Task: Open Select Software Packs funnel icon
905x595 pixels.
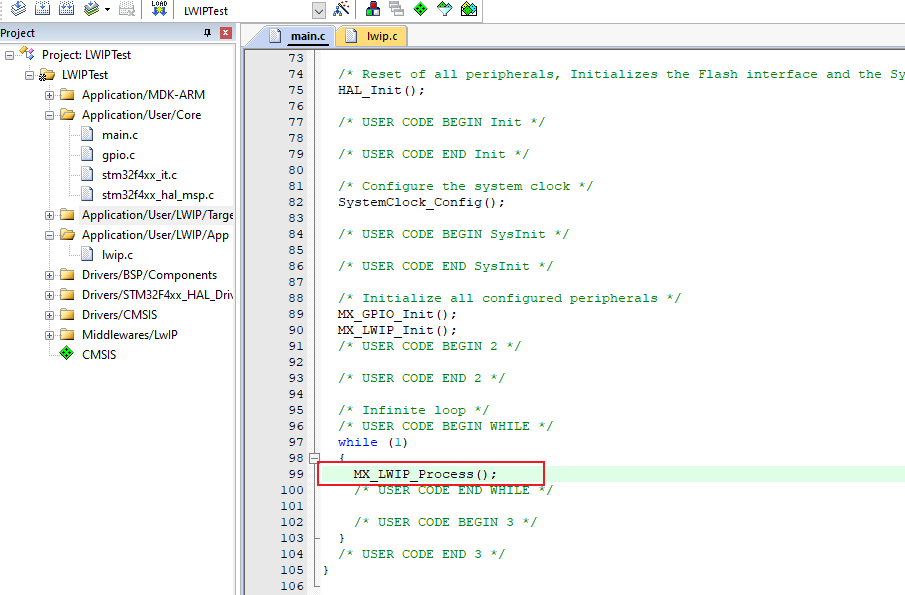Action: tap(445, 9)
